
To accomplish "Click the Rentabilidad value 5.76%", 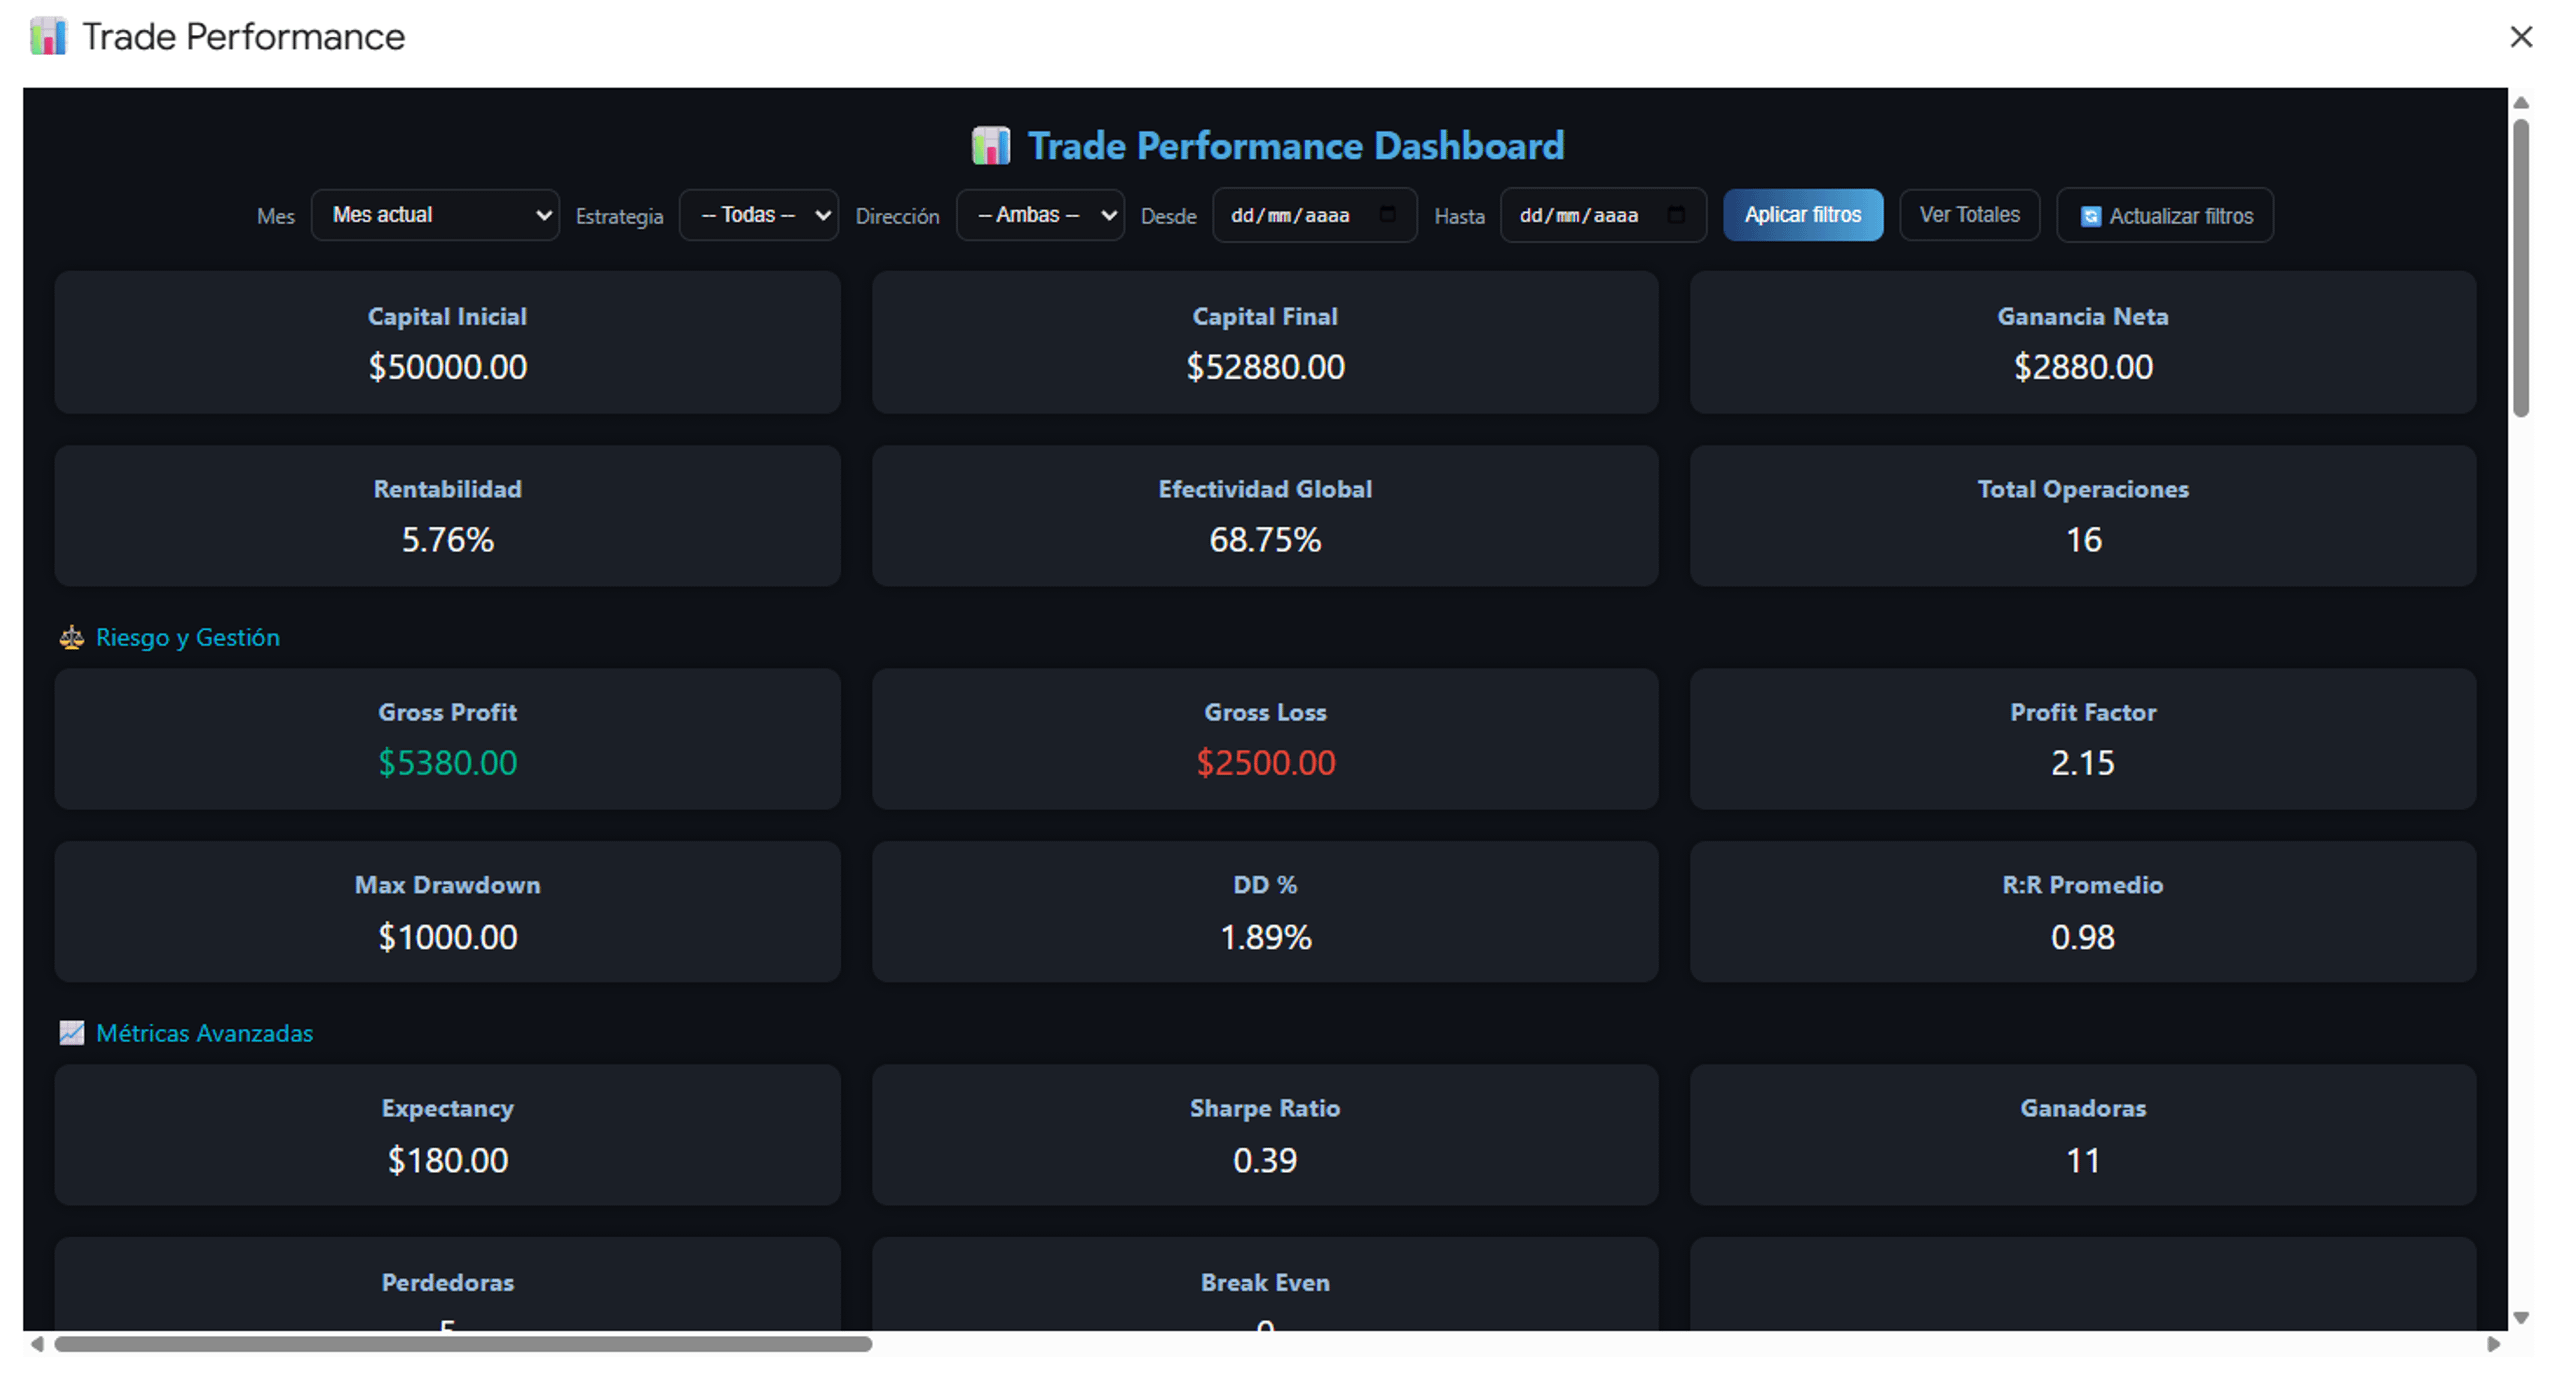I will pyautogui.click(x=447, y=540).
